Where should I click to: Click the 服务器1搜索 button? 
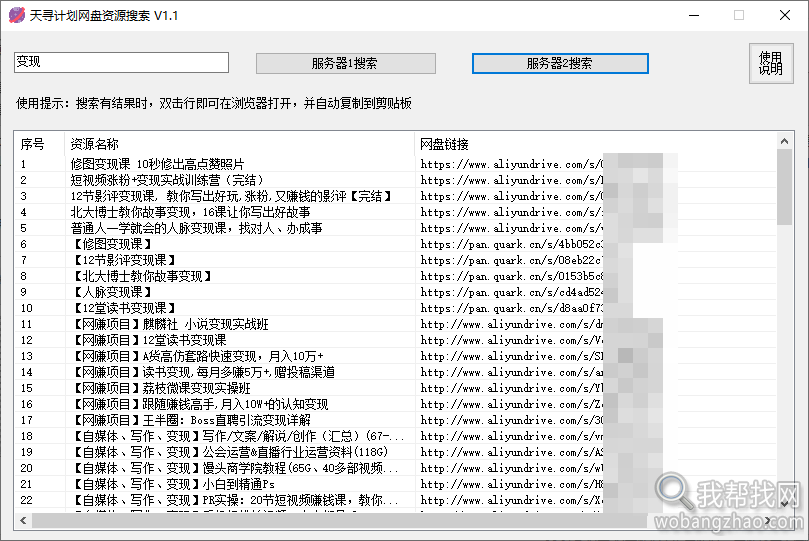346,63
